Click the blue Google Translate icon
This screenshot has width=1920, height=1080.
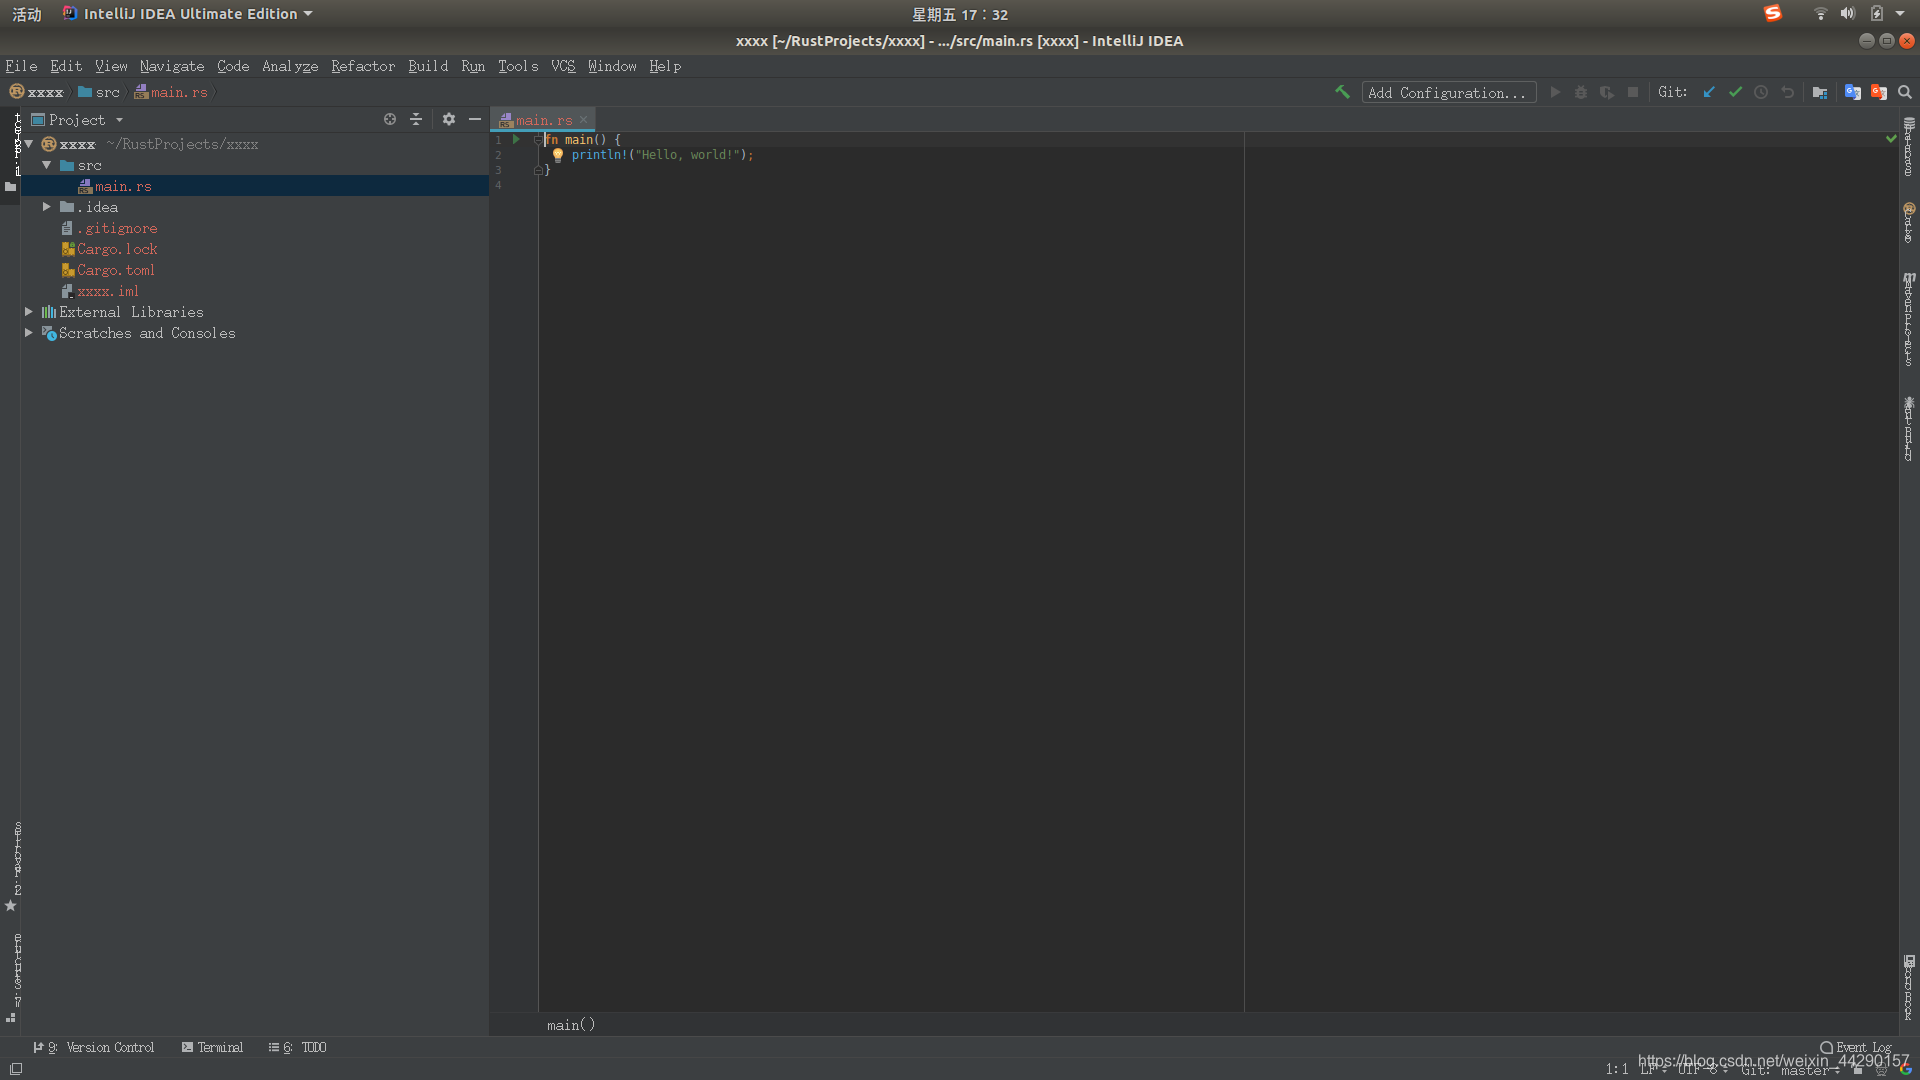coord(1853,92)
